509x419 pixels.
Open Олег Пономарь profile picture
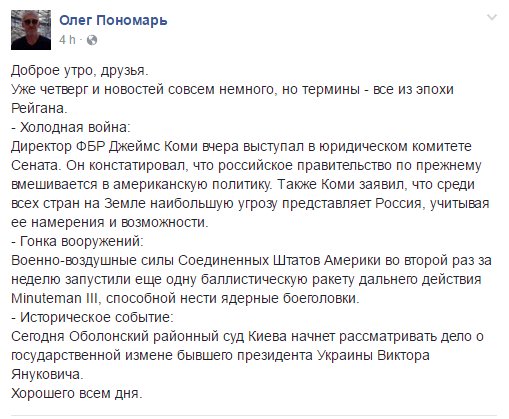pos(31,30)
